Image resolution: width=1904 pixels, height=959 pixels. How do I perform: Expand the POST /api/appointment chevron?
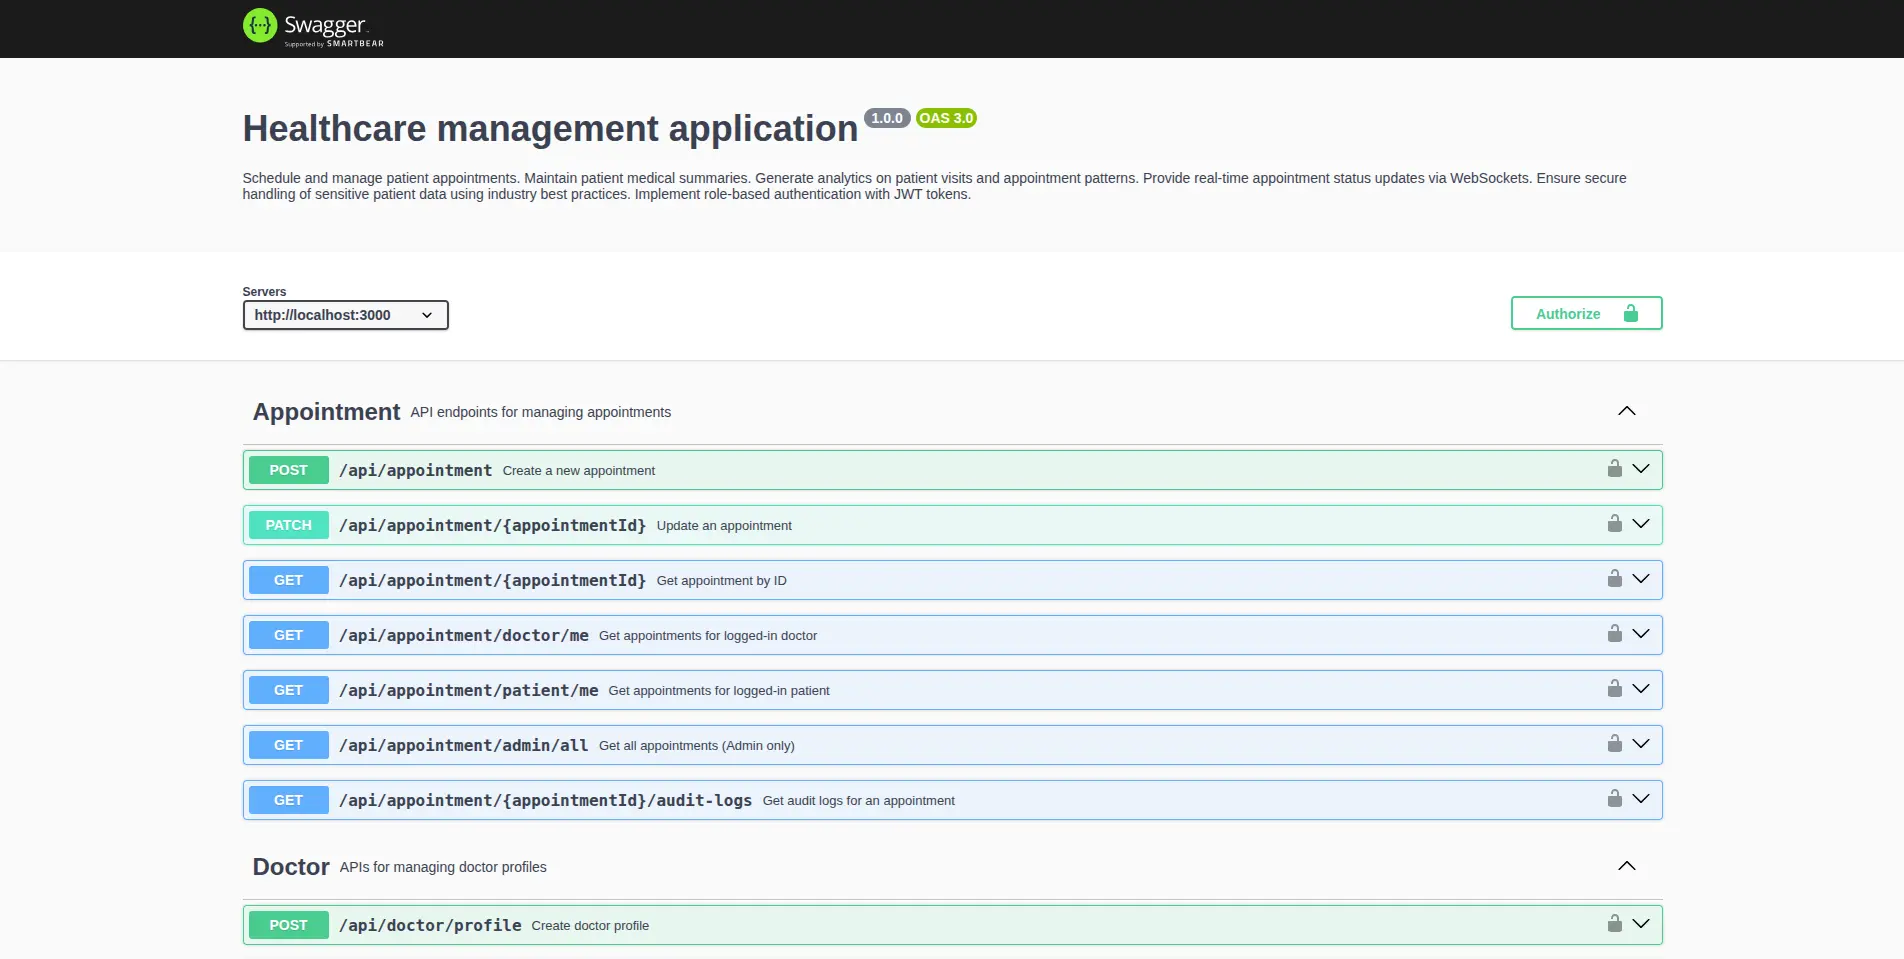(1641, 469)
